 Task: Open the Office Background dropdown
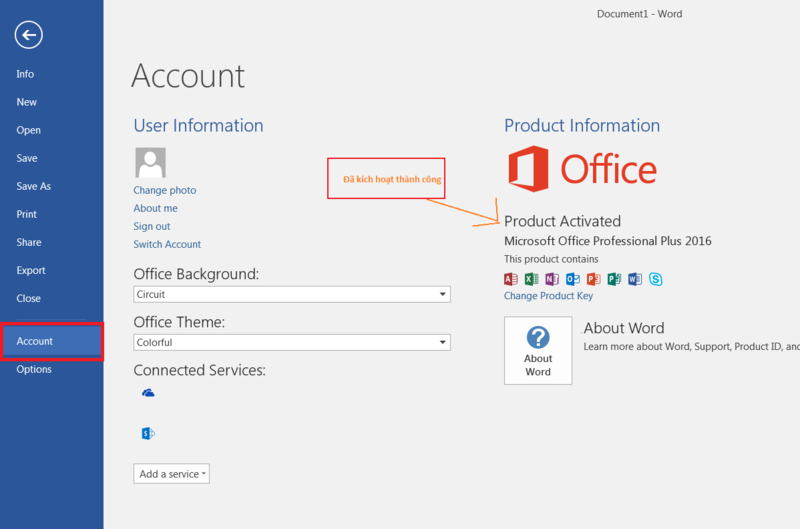click(x=292, y=294)
